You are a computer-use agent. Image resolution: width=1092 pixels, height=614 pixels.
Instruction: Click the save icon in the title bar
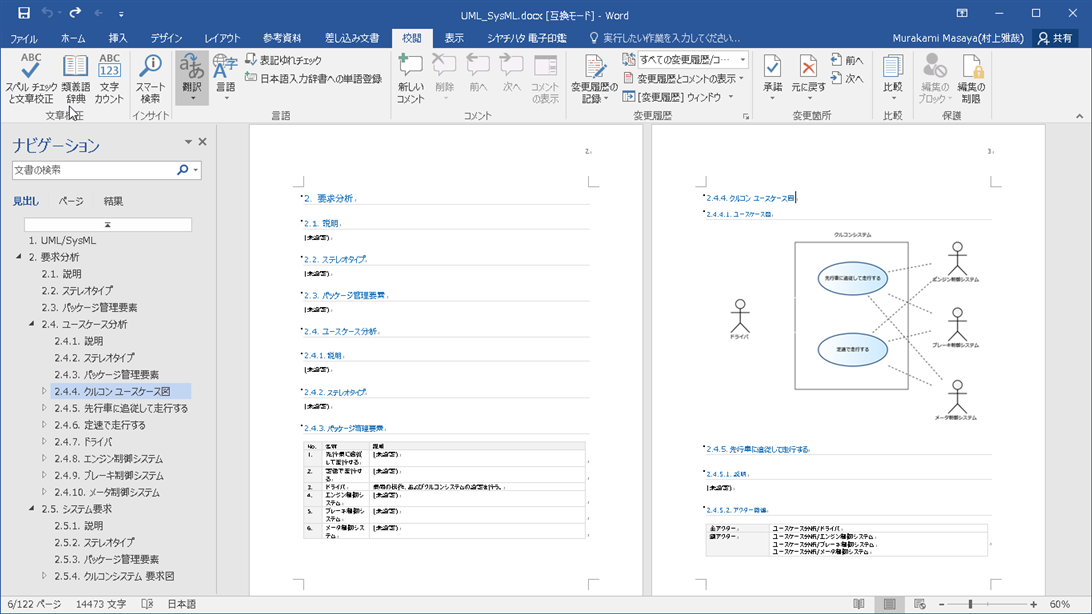tap(22, 13)
